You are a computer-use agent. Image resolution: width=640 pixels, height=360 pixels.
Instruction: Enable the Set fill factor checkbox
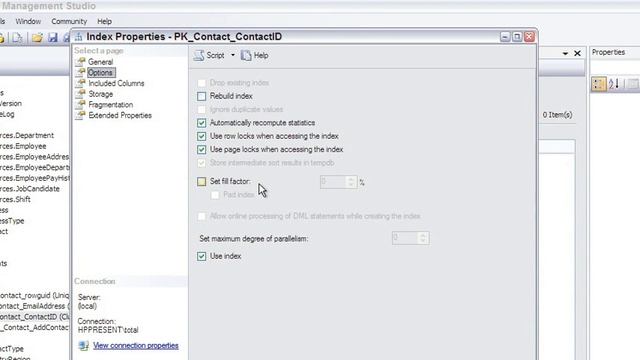click(x=202, y=182)
